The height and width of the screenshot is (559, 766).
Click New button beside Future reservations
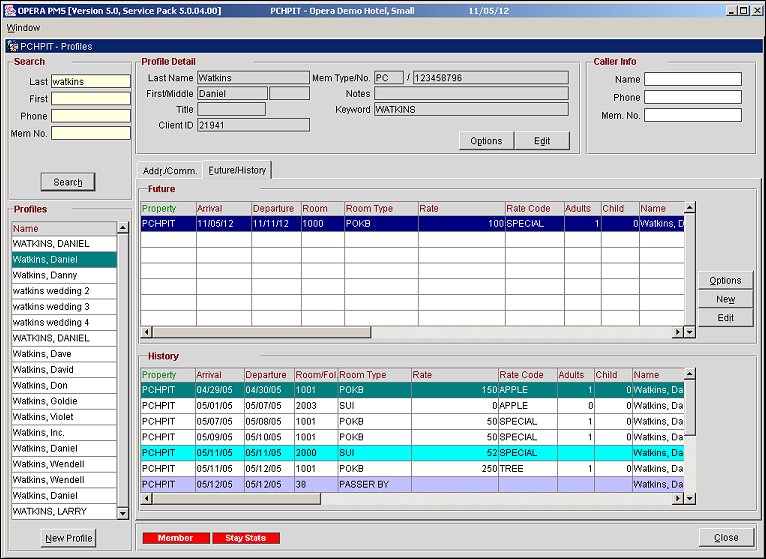coord(725,299)
